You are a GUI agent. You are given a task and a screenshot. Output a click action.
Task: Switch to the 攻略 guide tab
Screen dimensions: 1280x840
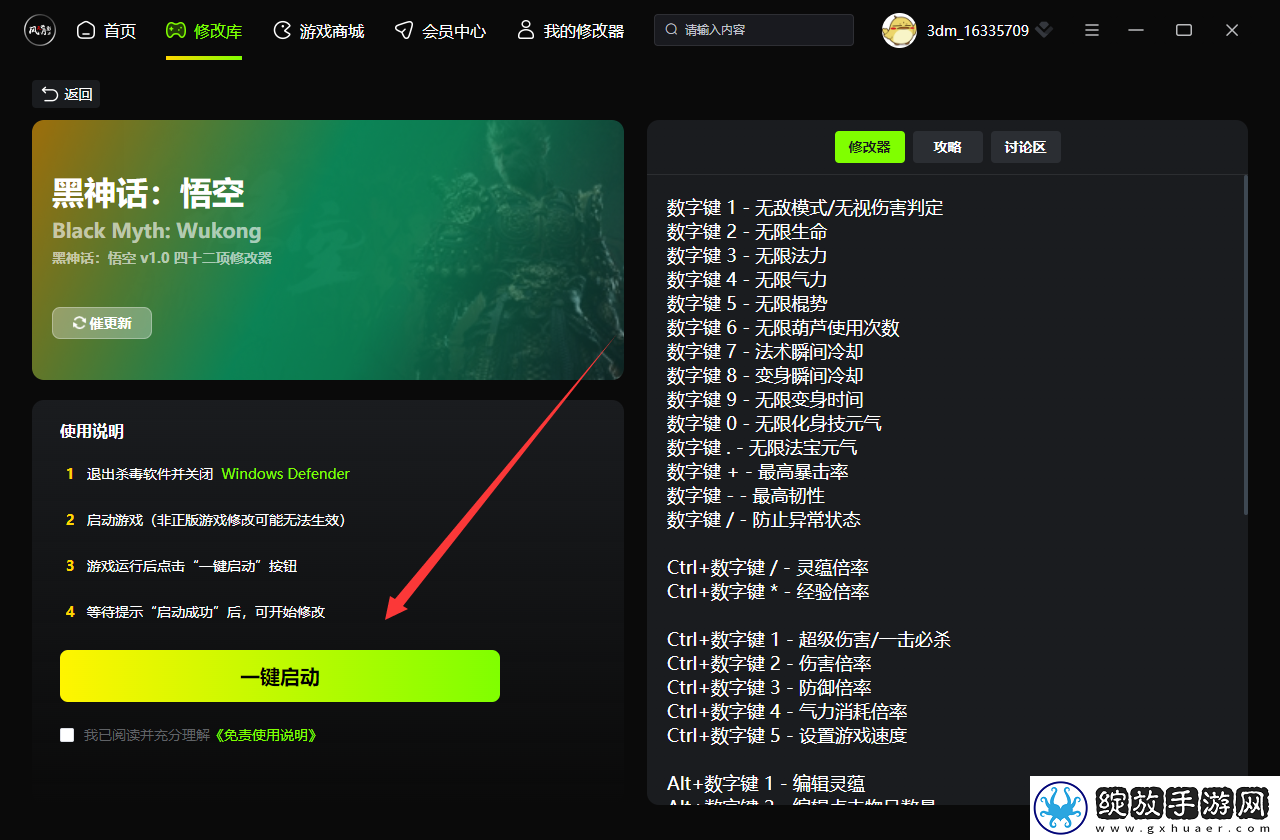click(x=948, y=147)
